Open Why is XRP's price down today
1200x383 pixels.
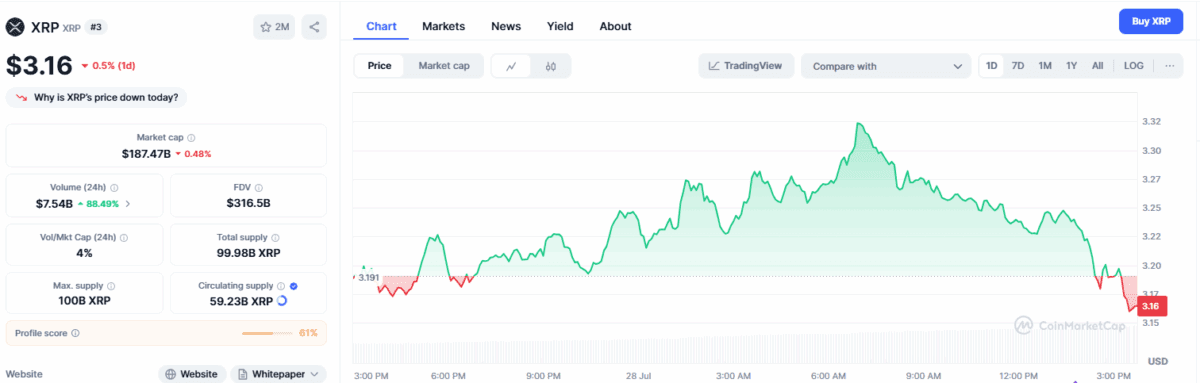97,97
